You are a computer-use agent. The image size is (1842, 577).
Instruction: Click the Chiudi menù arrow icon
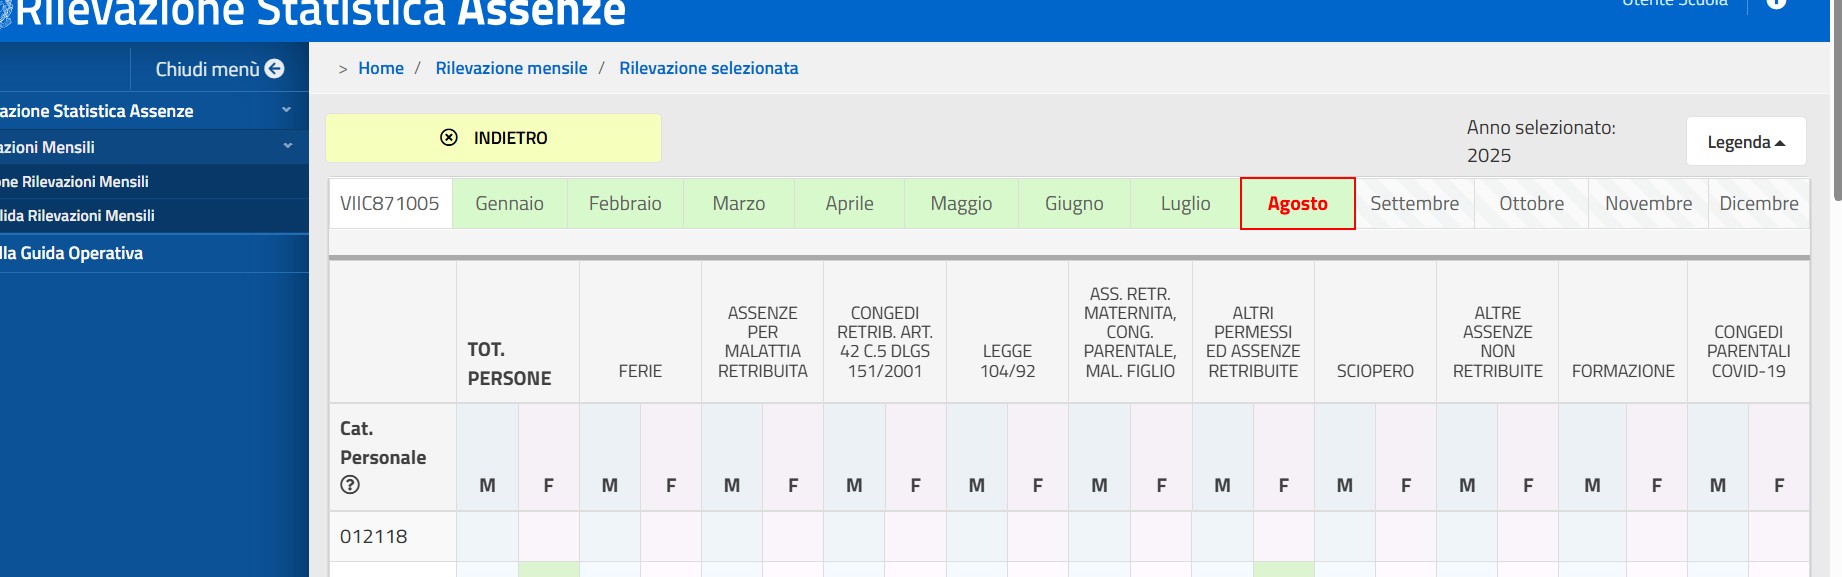[274, 69]
